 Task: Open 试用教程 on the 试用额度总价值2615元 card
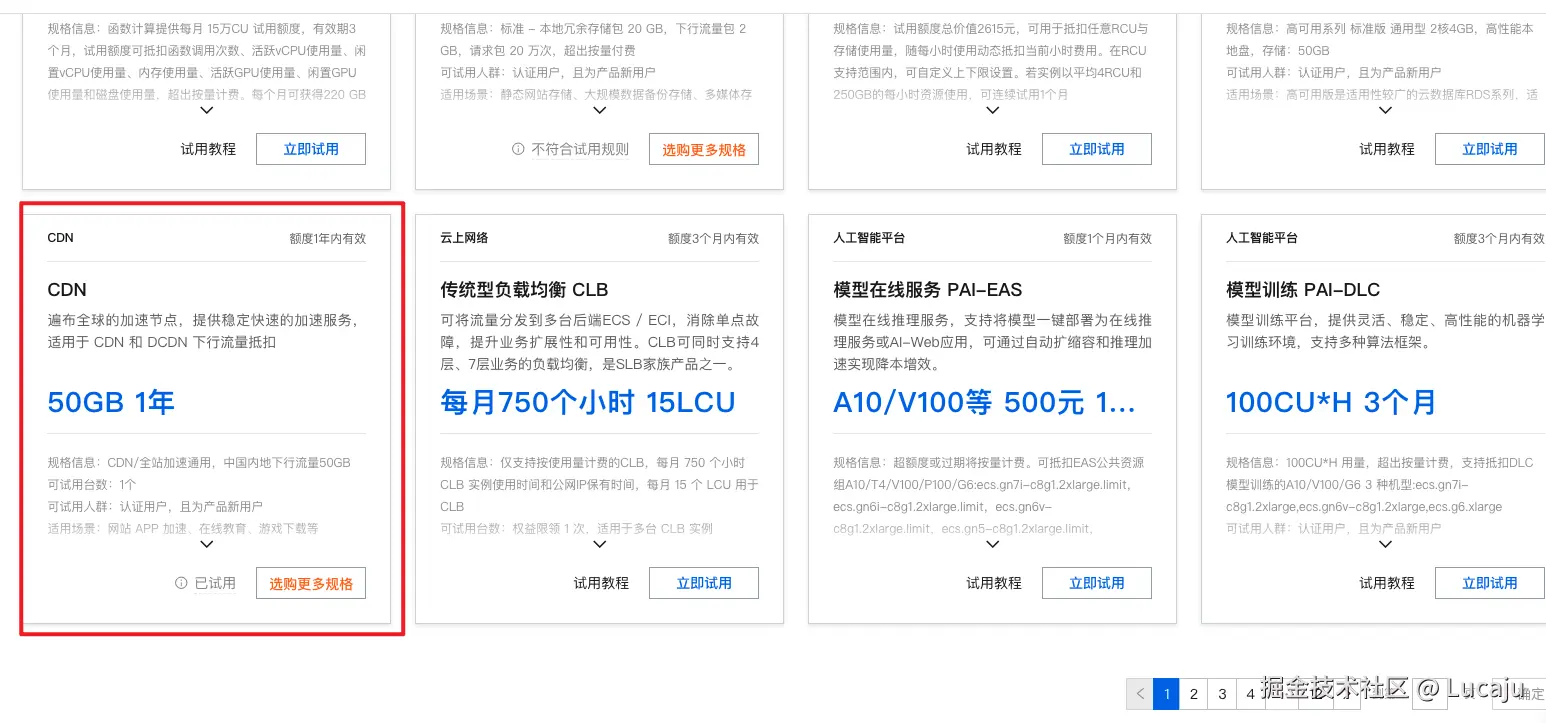tap(994, 149)
